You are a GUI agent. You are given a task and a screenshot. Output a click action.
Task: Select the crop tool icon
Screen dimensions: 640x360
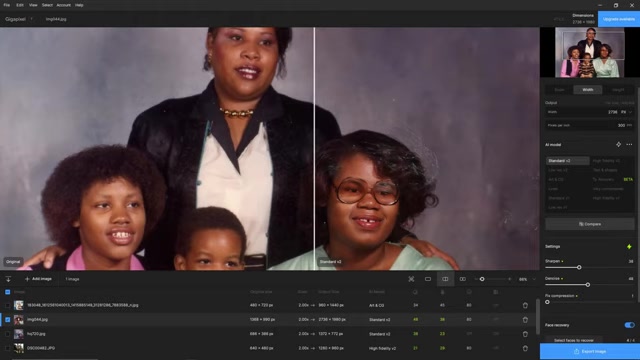click(x=411, y=279)
